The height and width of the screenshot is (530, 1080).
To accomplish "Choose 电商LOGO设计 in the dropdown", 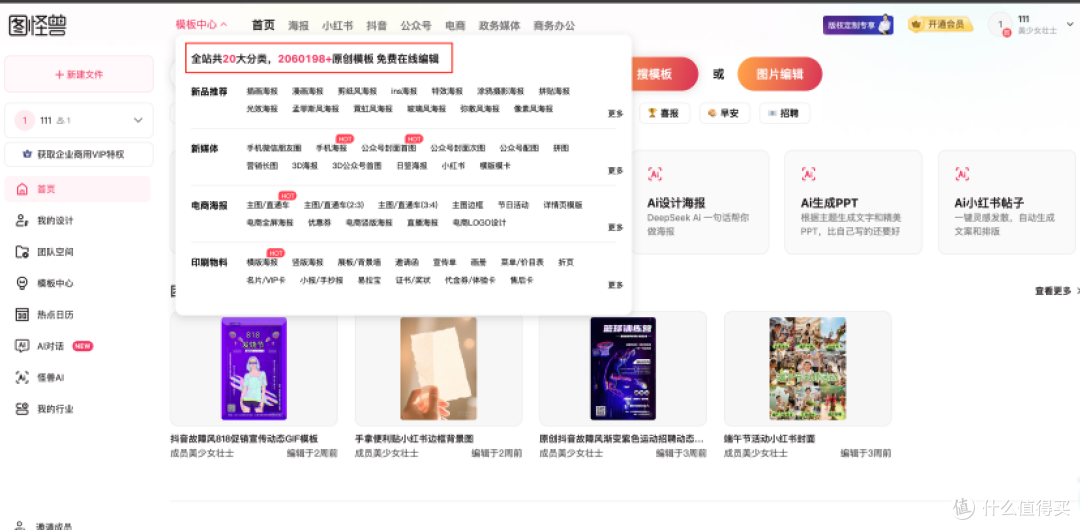I will click(479, 223).
